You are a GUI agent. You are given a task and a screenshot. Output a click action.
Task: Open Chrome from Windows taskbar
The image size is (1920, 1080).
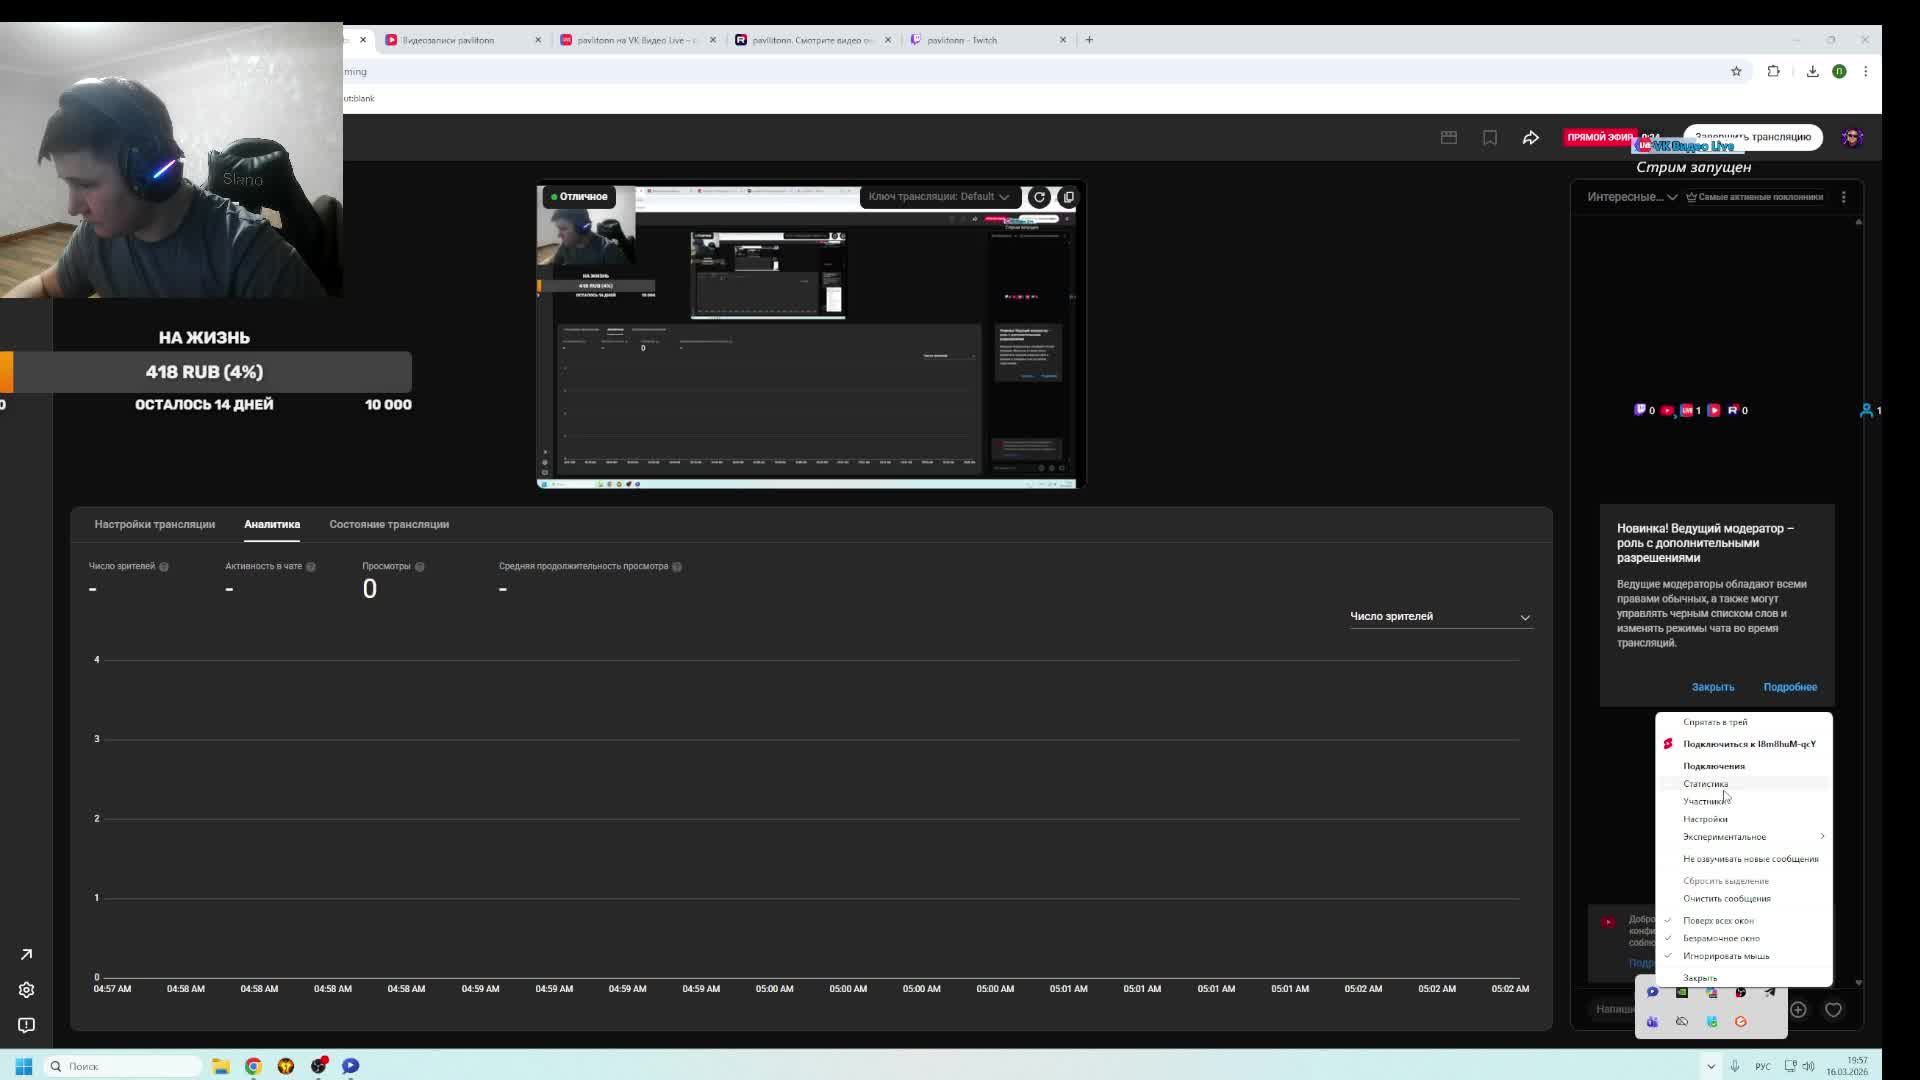tap(253, 1066)
